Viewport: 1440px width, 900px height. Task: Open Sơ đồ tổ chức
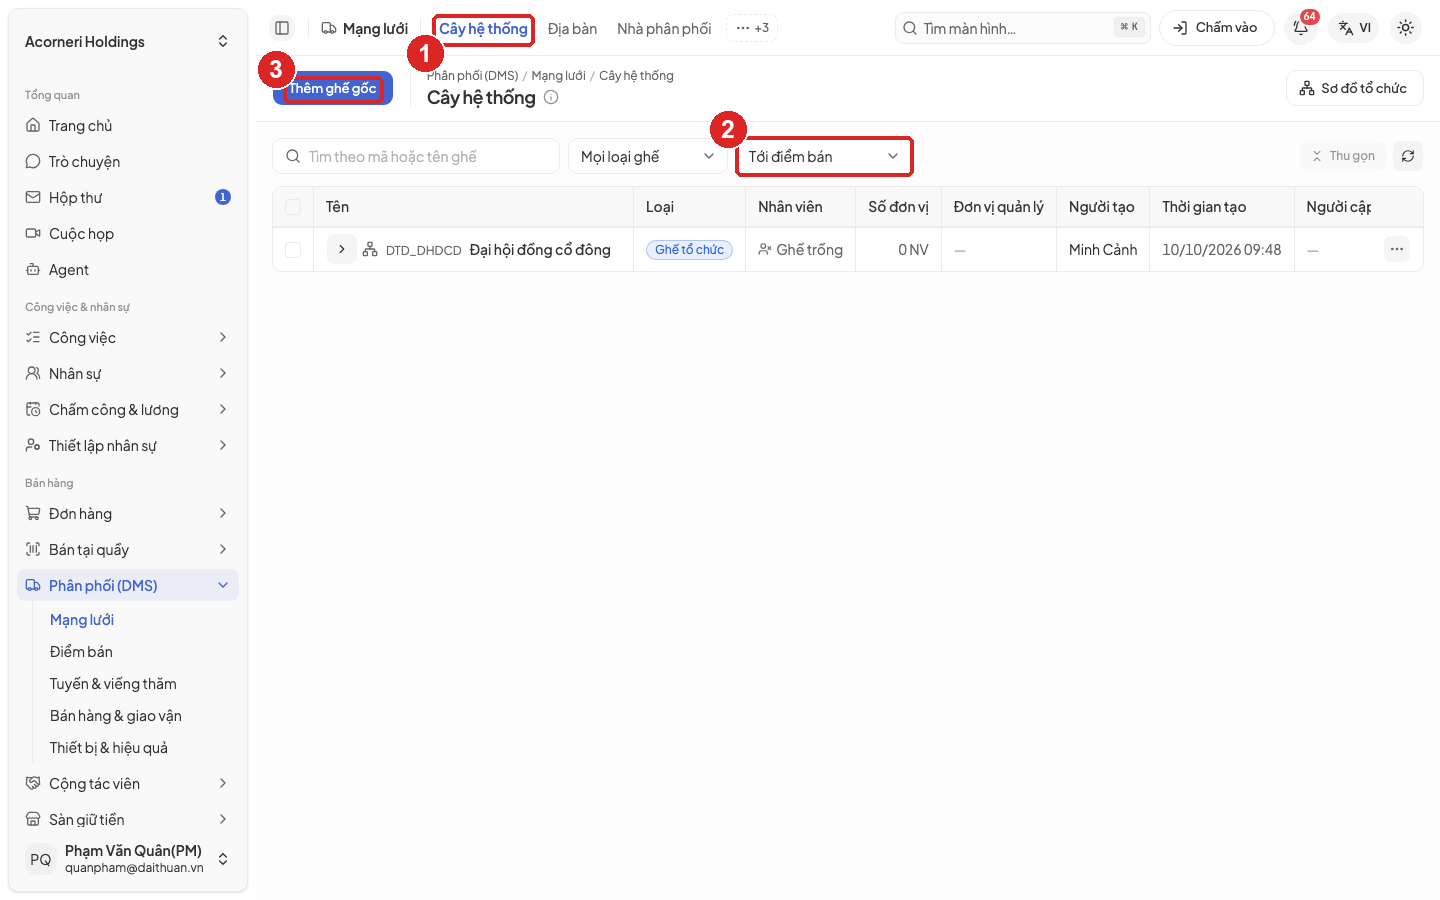pyautogui.click(x=1354, y=88)
